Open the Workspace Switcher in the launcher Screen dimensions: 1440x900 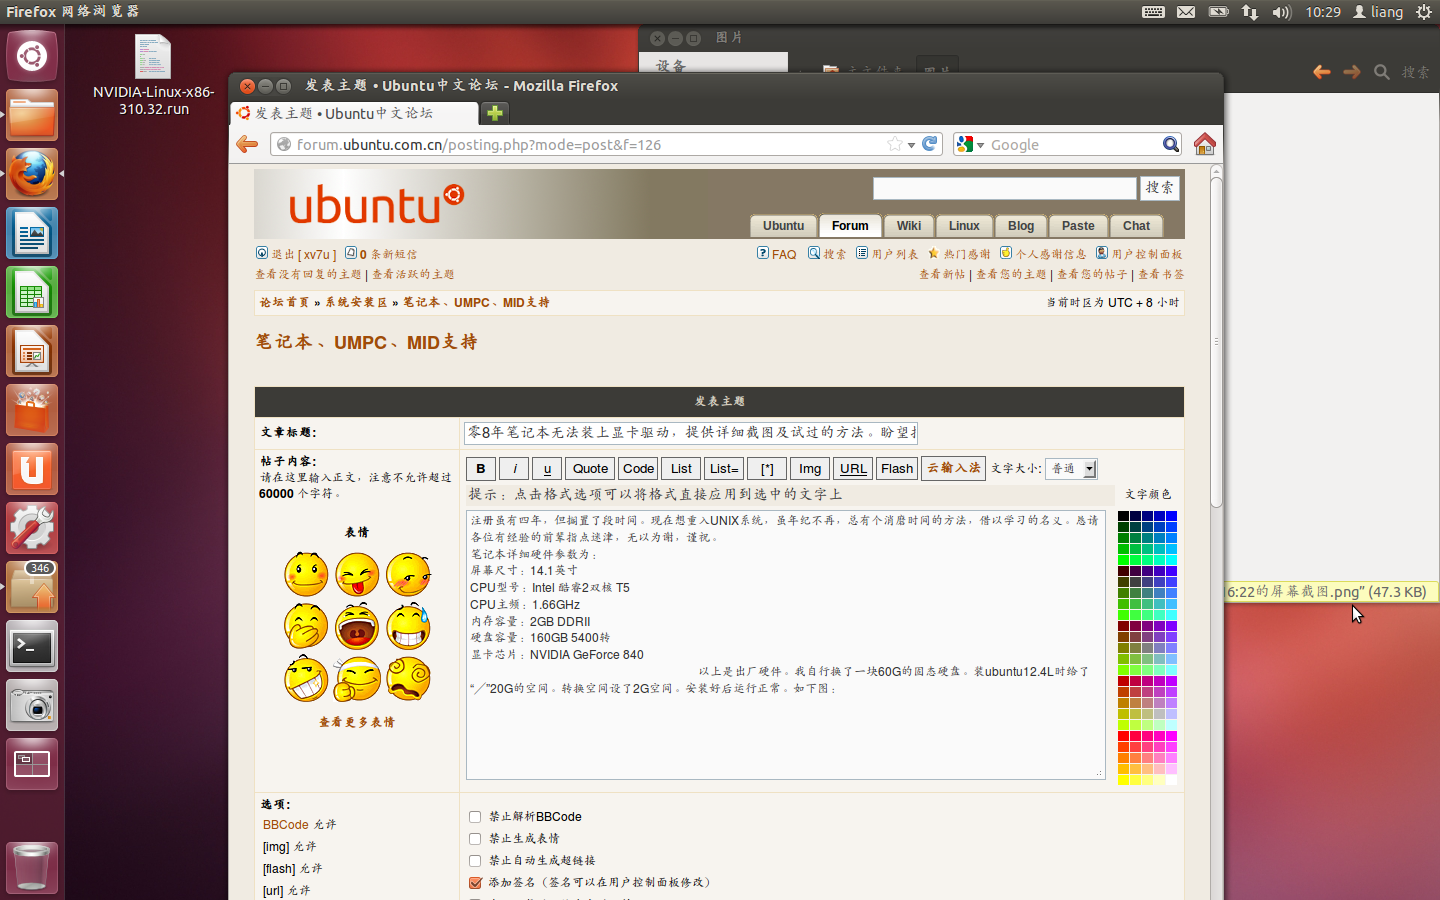point(32,765)
